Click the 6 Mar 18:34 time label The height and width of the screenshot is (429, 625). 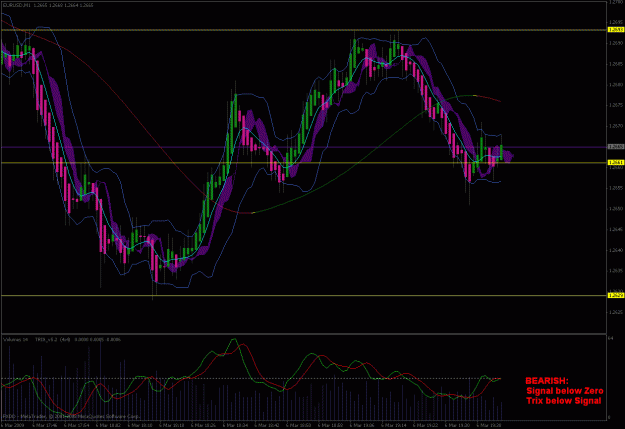235,426
